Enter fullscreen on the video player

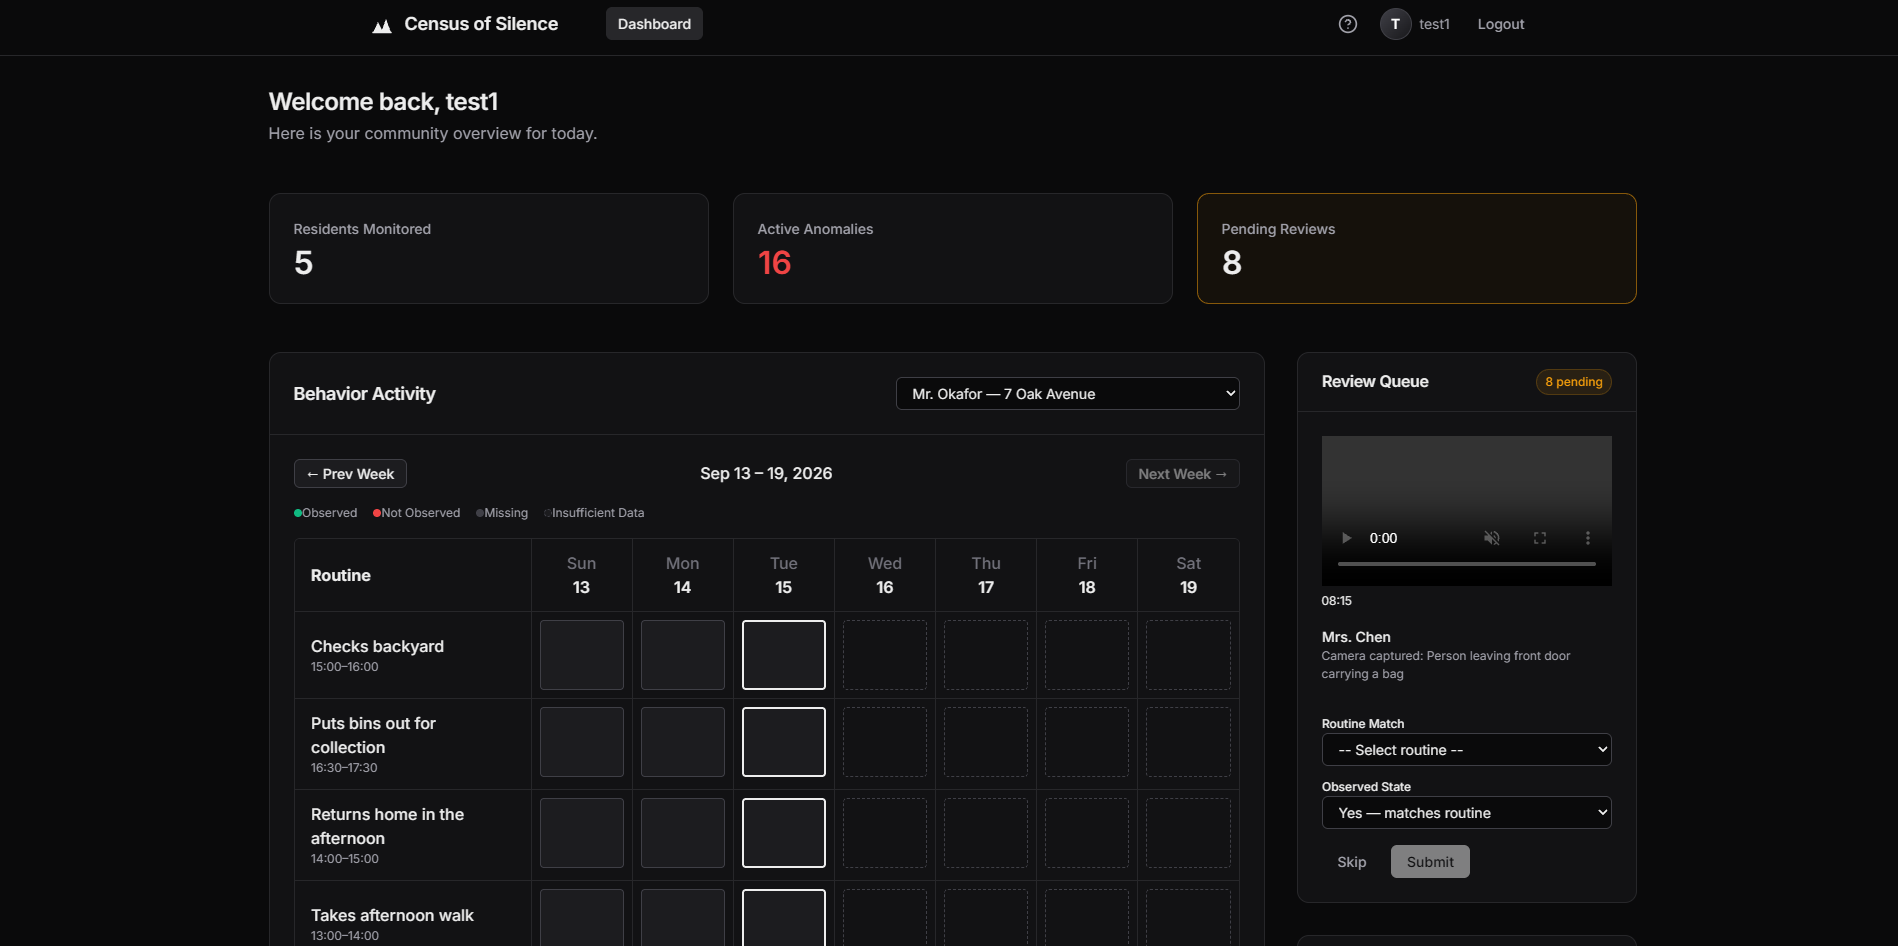1540,538
